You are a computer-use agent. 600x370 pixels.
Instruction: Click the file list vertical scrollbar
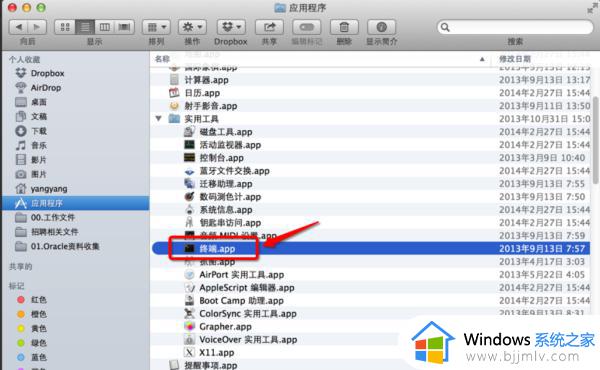[x=595, y=140]
